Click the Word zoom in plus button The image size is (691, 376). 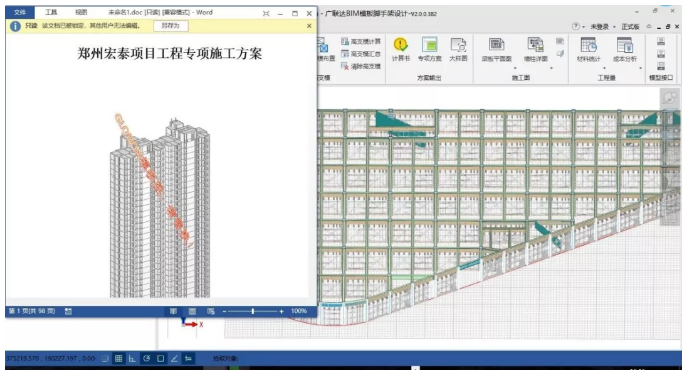click(x=281, y=311)
